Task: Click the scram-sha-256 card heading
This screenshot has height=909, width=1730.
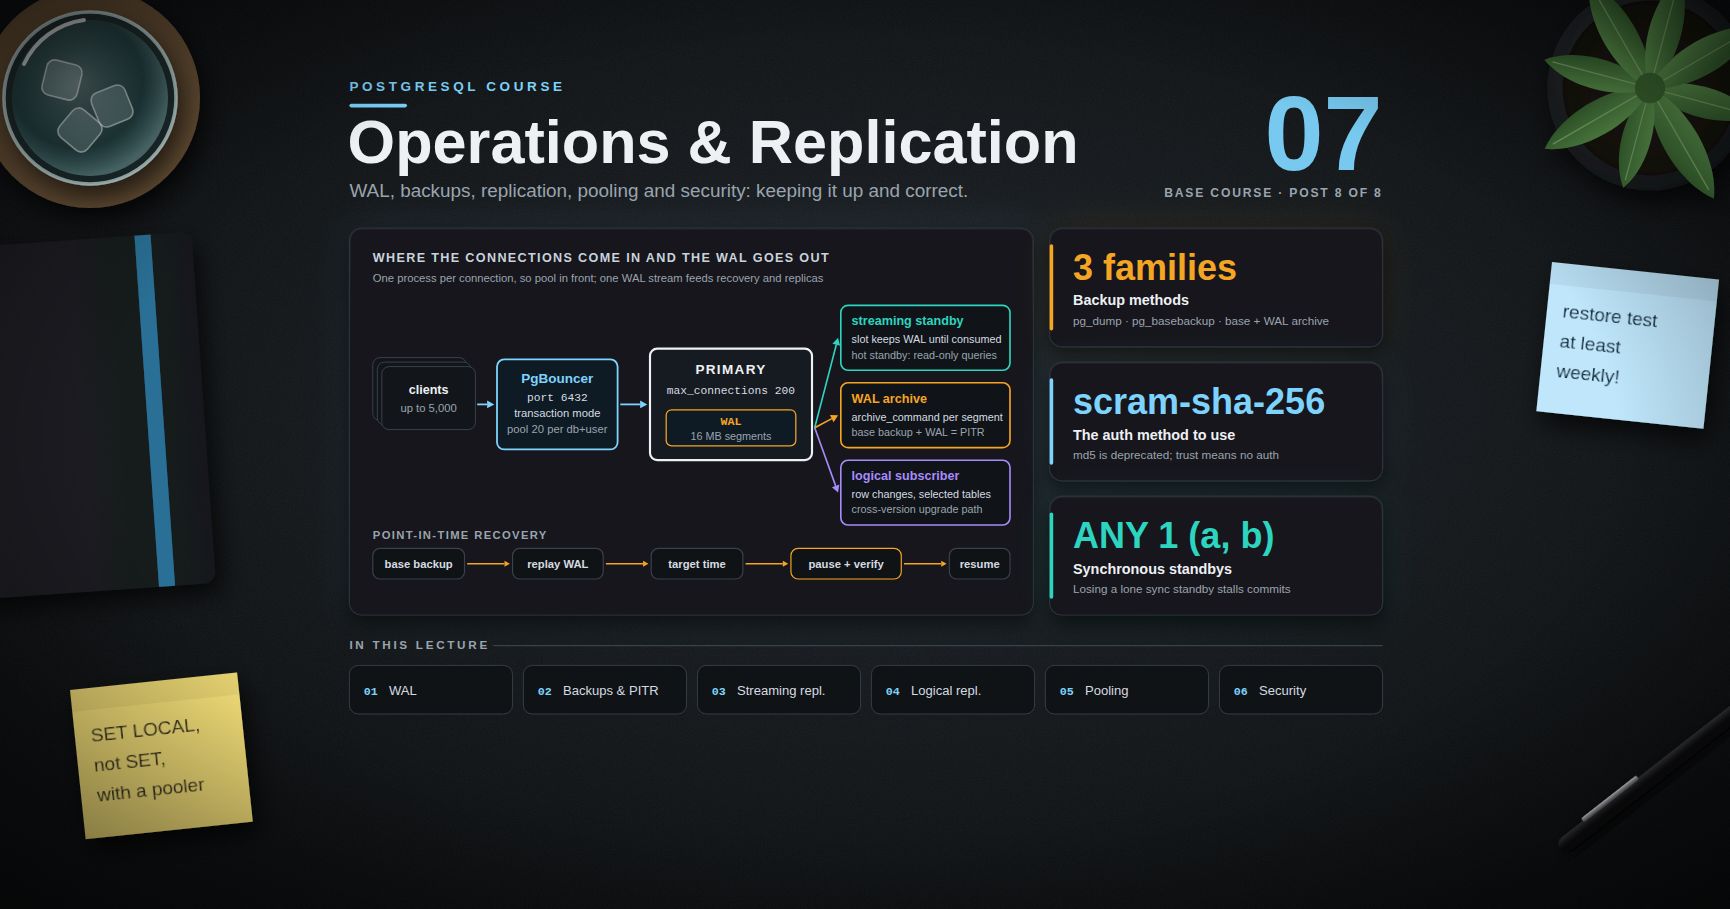Action: 1199,402
